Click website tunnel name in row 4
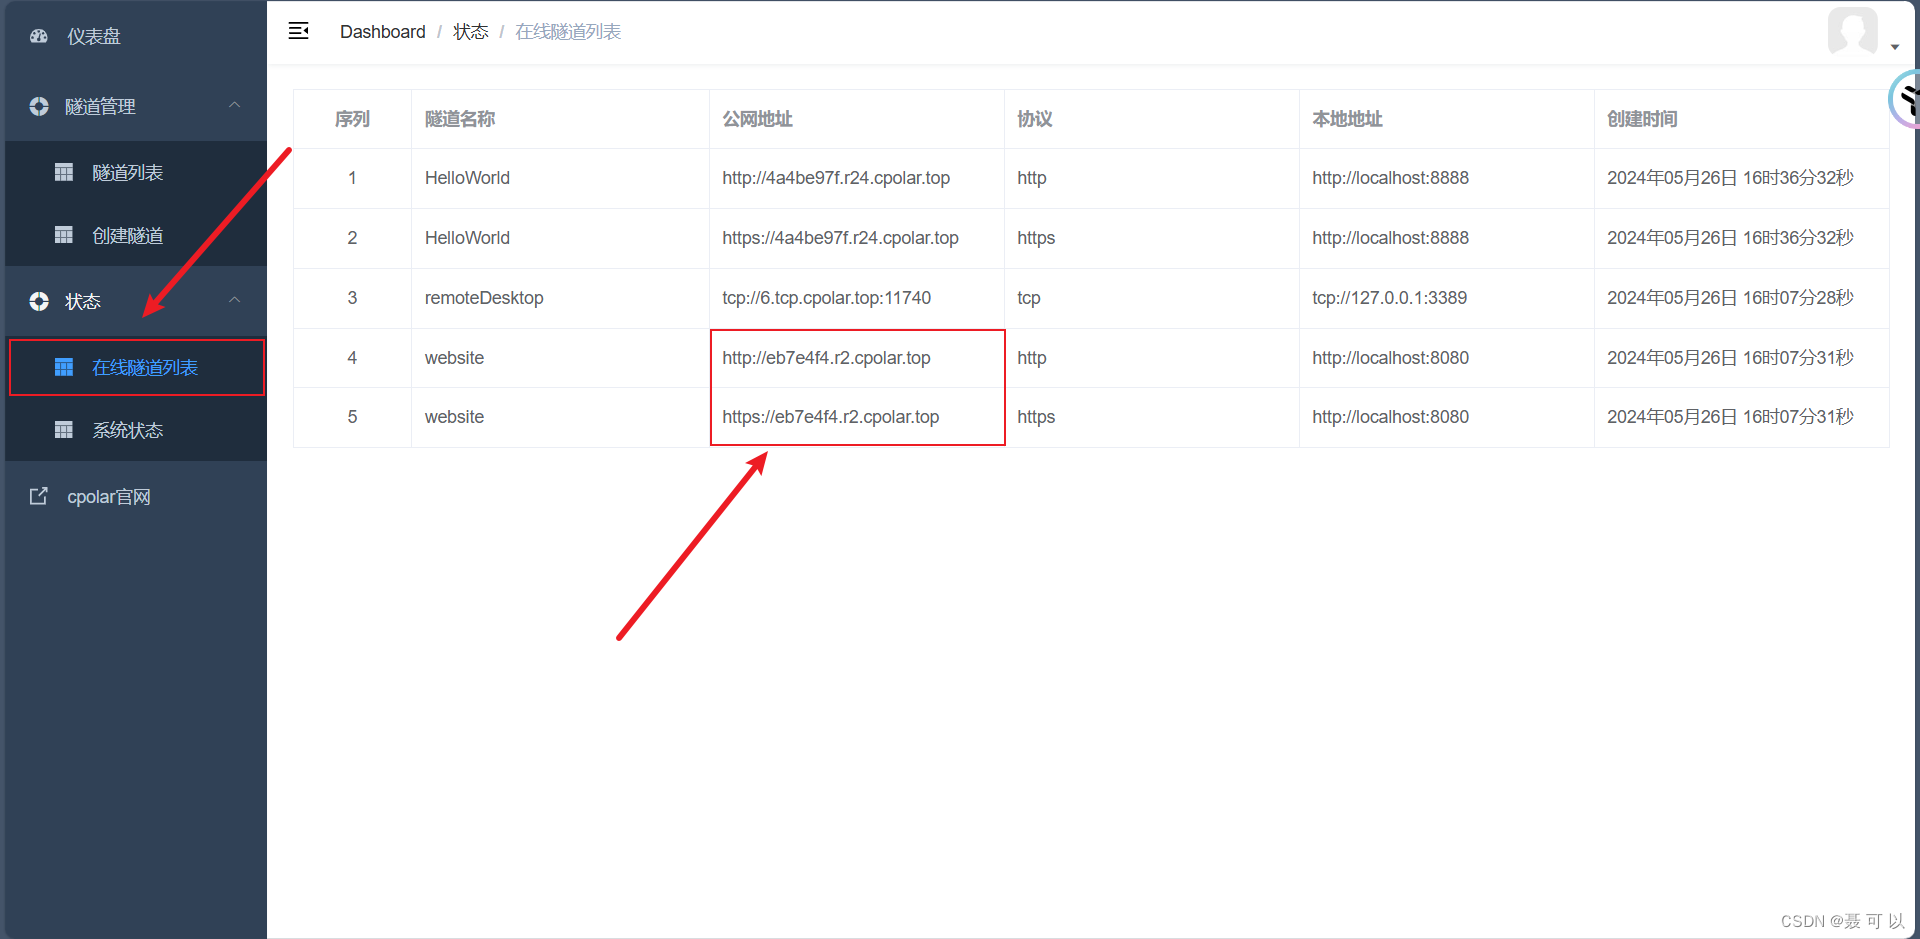 (454, 358)
